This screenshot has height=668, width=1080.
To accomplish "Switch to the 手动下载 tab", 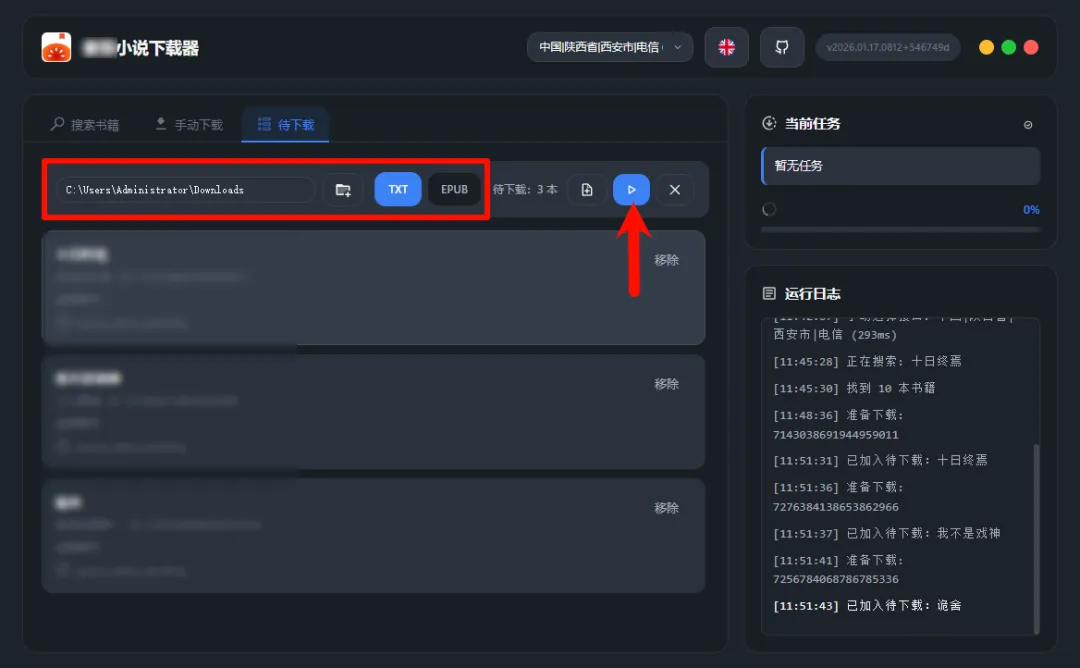I will (189, 125).
